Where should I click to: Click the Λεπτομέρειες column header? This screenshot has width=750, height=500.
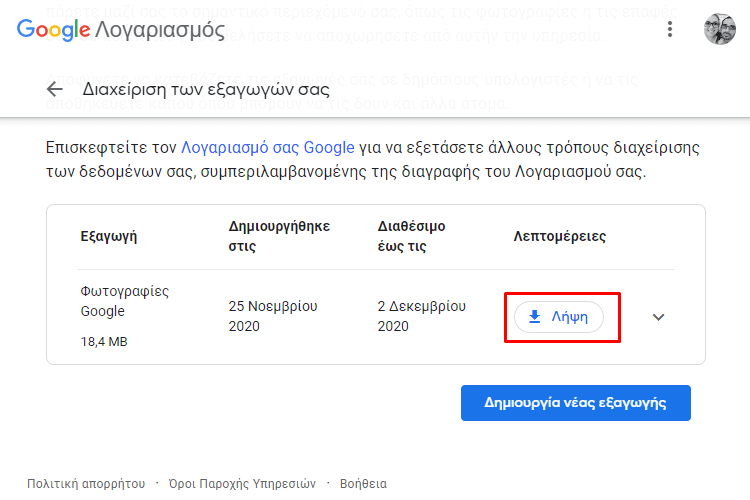(560, 236)
